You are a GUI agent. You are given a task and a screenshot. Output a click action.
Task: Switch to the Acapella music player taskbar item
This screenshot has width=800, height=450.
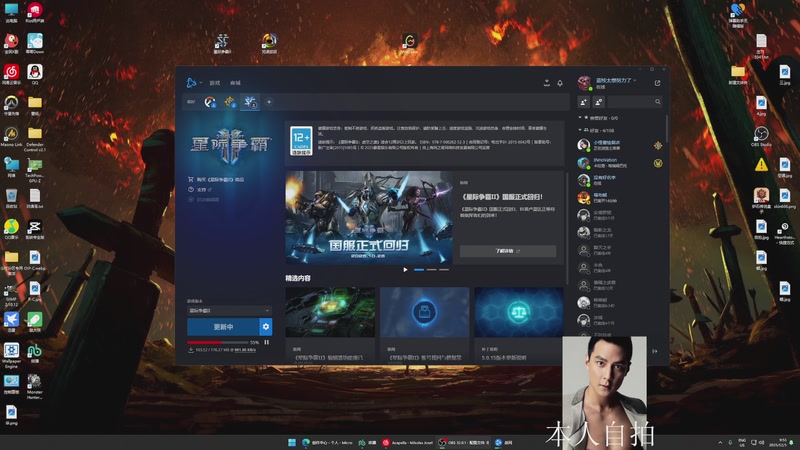(408, 442)
